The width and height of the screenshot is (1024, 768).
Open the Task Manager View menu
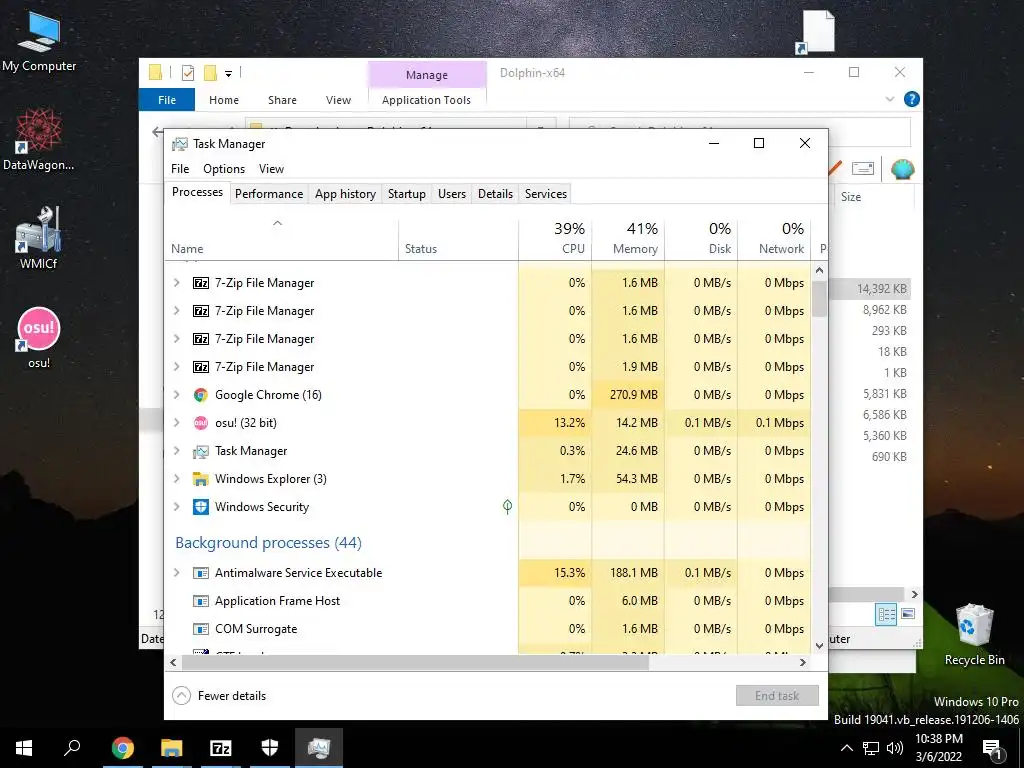click(271, 168)
